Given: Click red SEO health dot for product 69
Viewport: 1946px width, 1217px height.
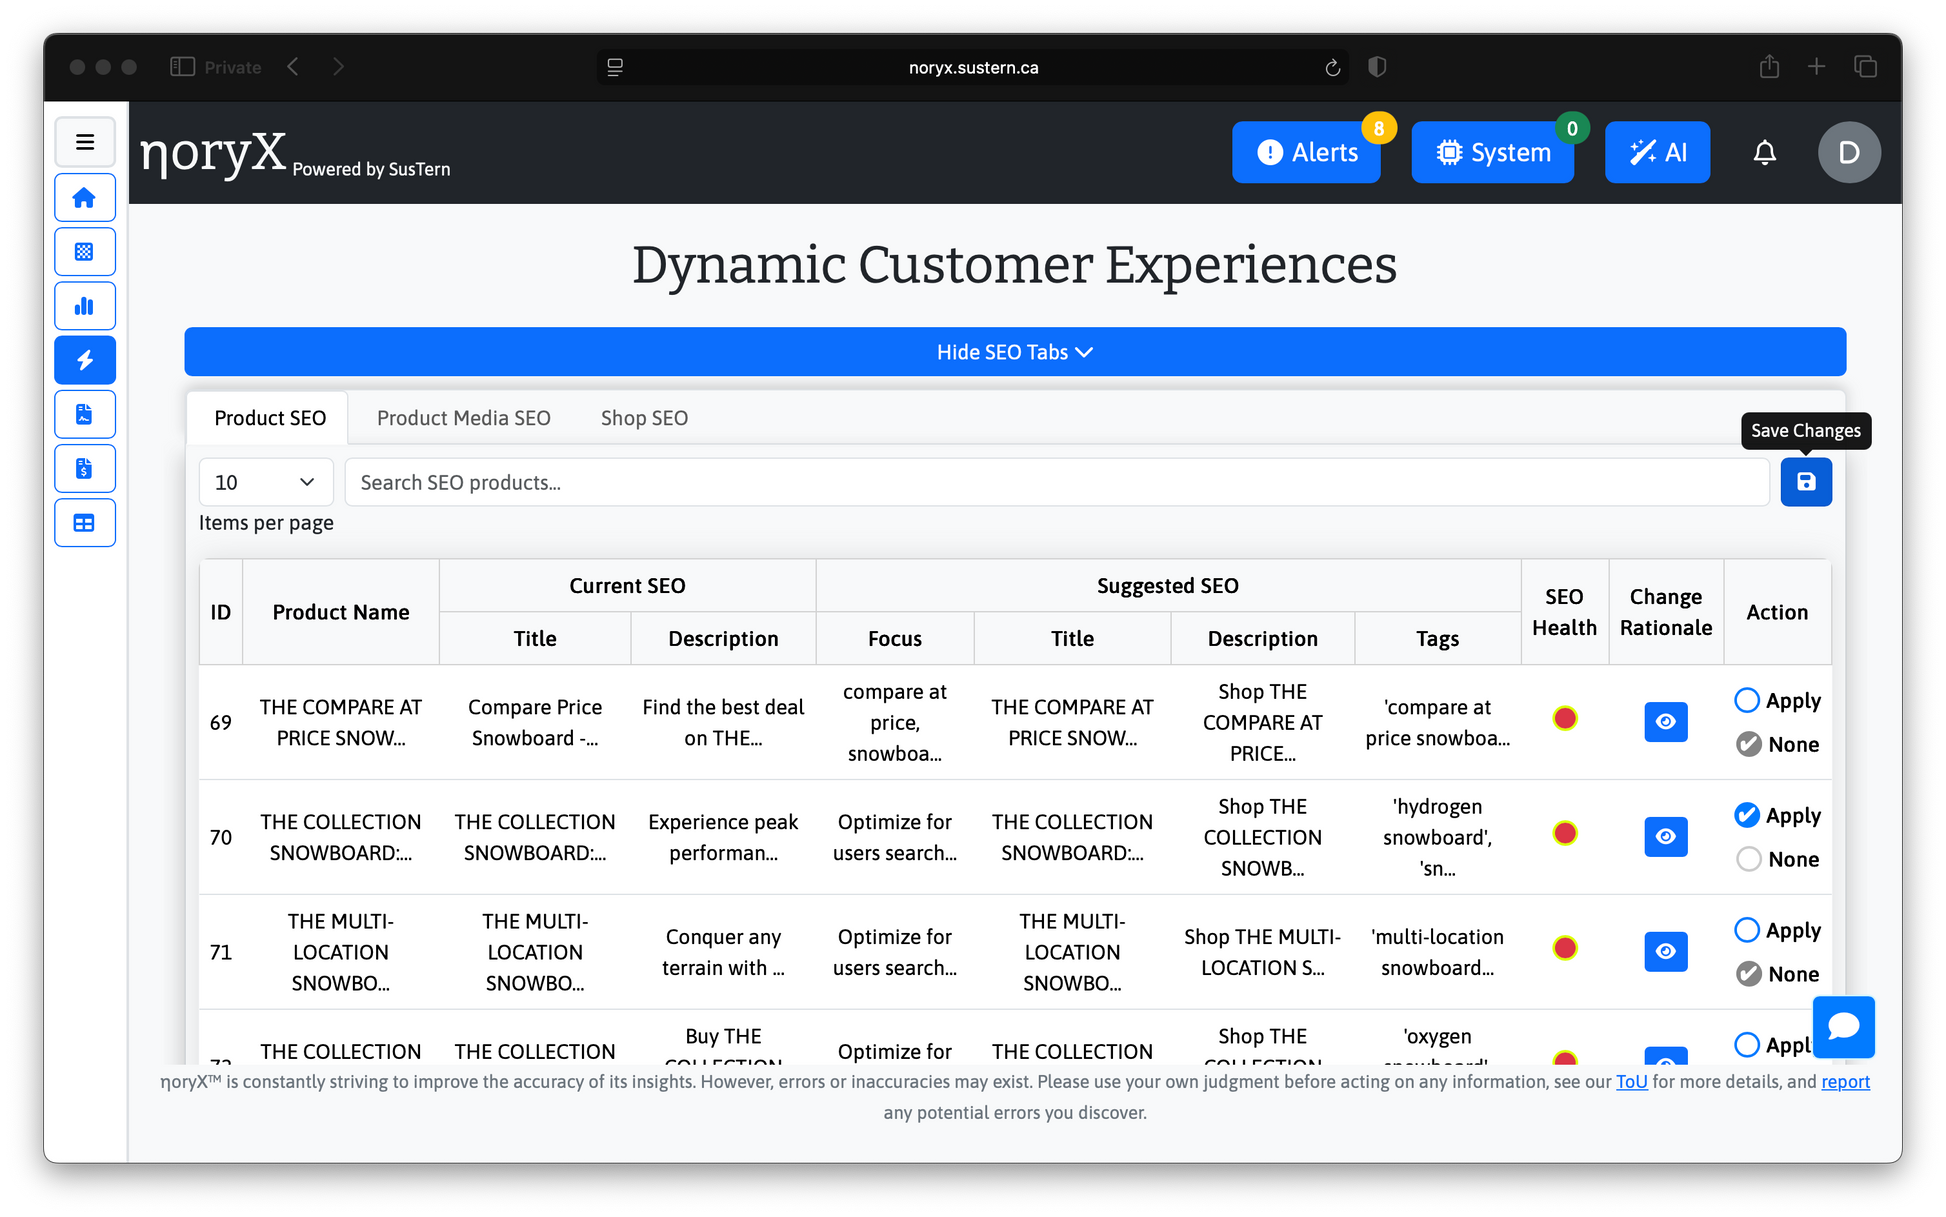Looking at the screenshot, I should click(x=1565, y=718).
